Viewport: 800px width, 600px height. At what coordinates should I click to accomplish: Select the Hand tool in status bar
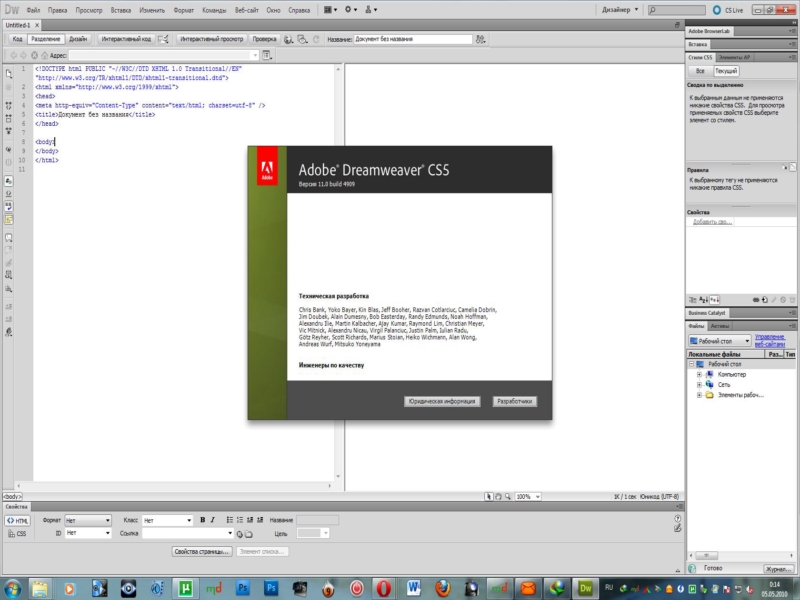tap(498, 496)
